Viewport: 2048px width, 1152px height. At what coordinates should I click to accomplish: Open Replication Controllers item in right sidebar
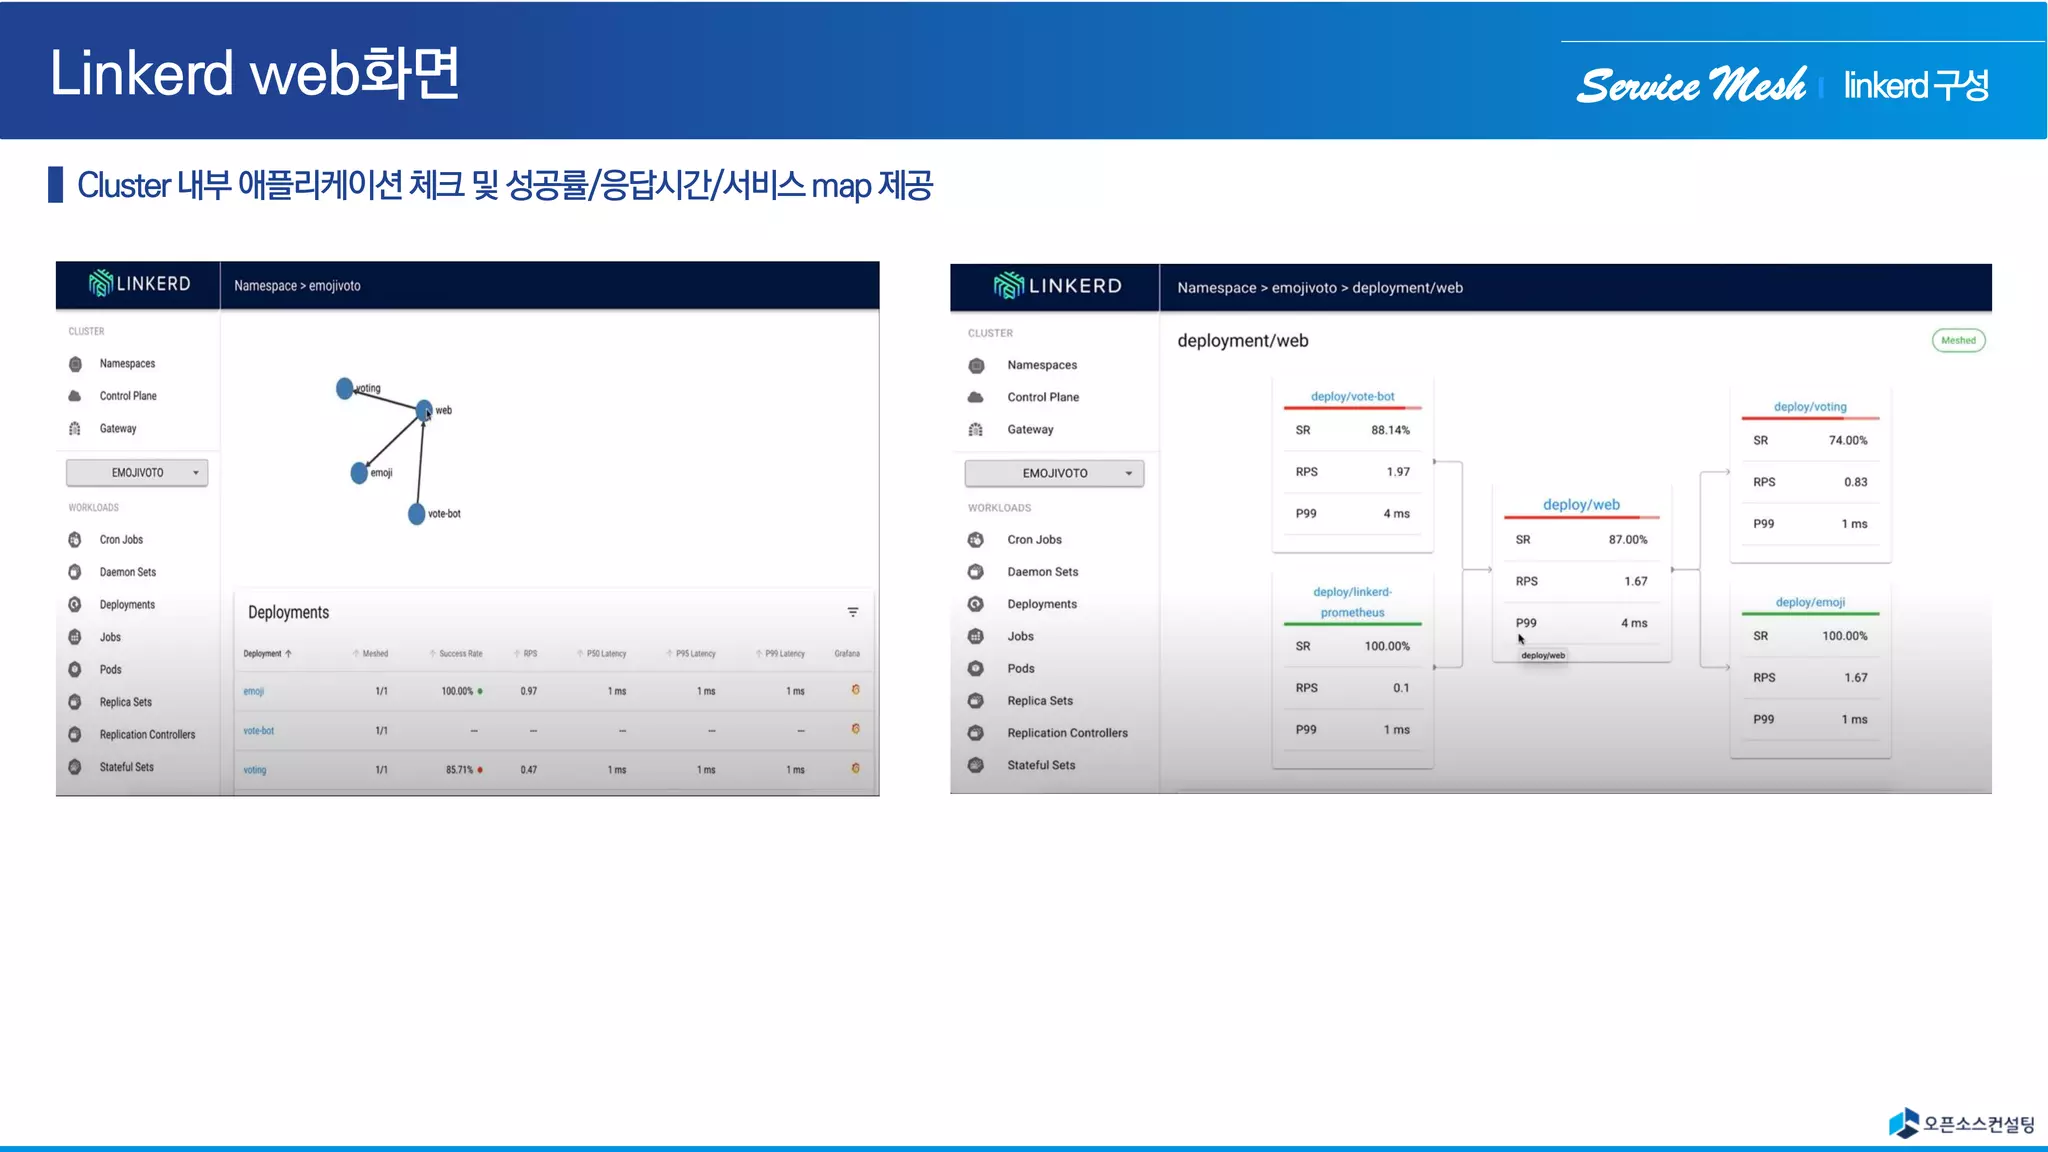[x=1067, y=734]
